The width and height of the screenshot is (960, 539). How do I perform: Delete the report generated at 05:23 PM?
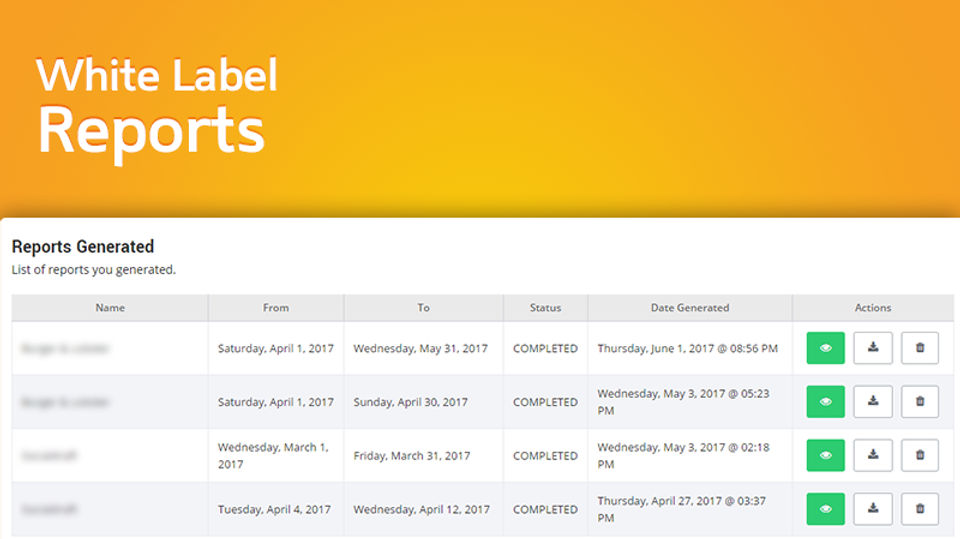(x=920, y=402)
